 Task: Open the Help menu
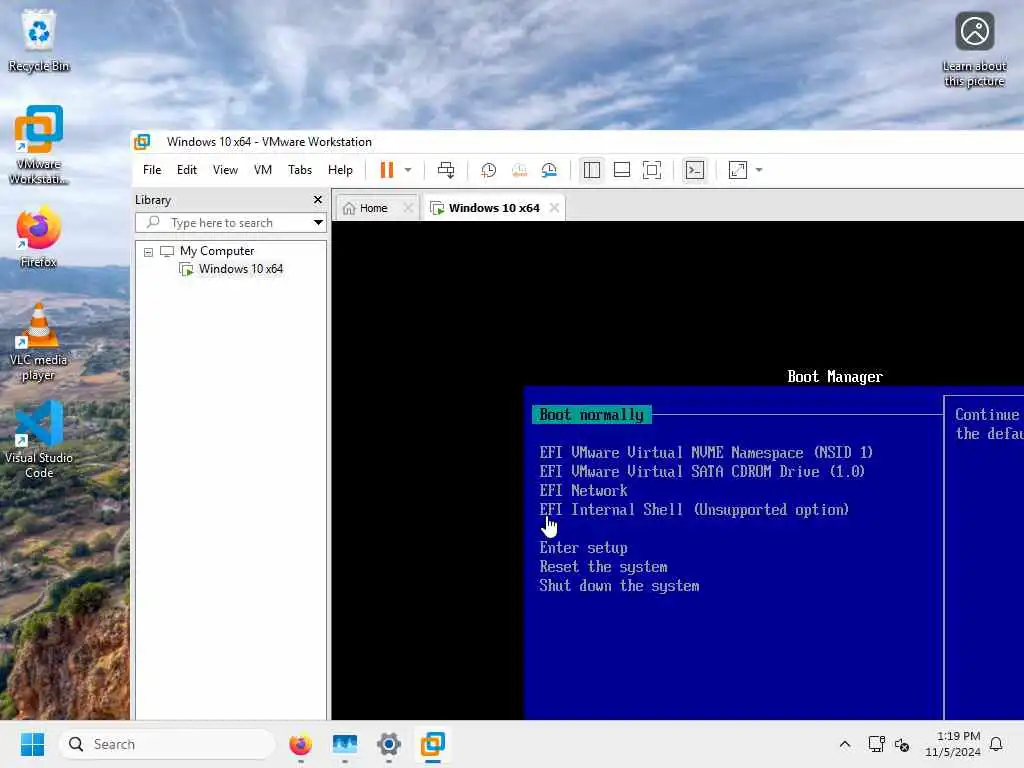[340, 170]
